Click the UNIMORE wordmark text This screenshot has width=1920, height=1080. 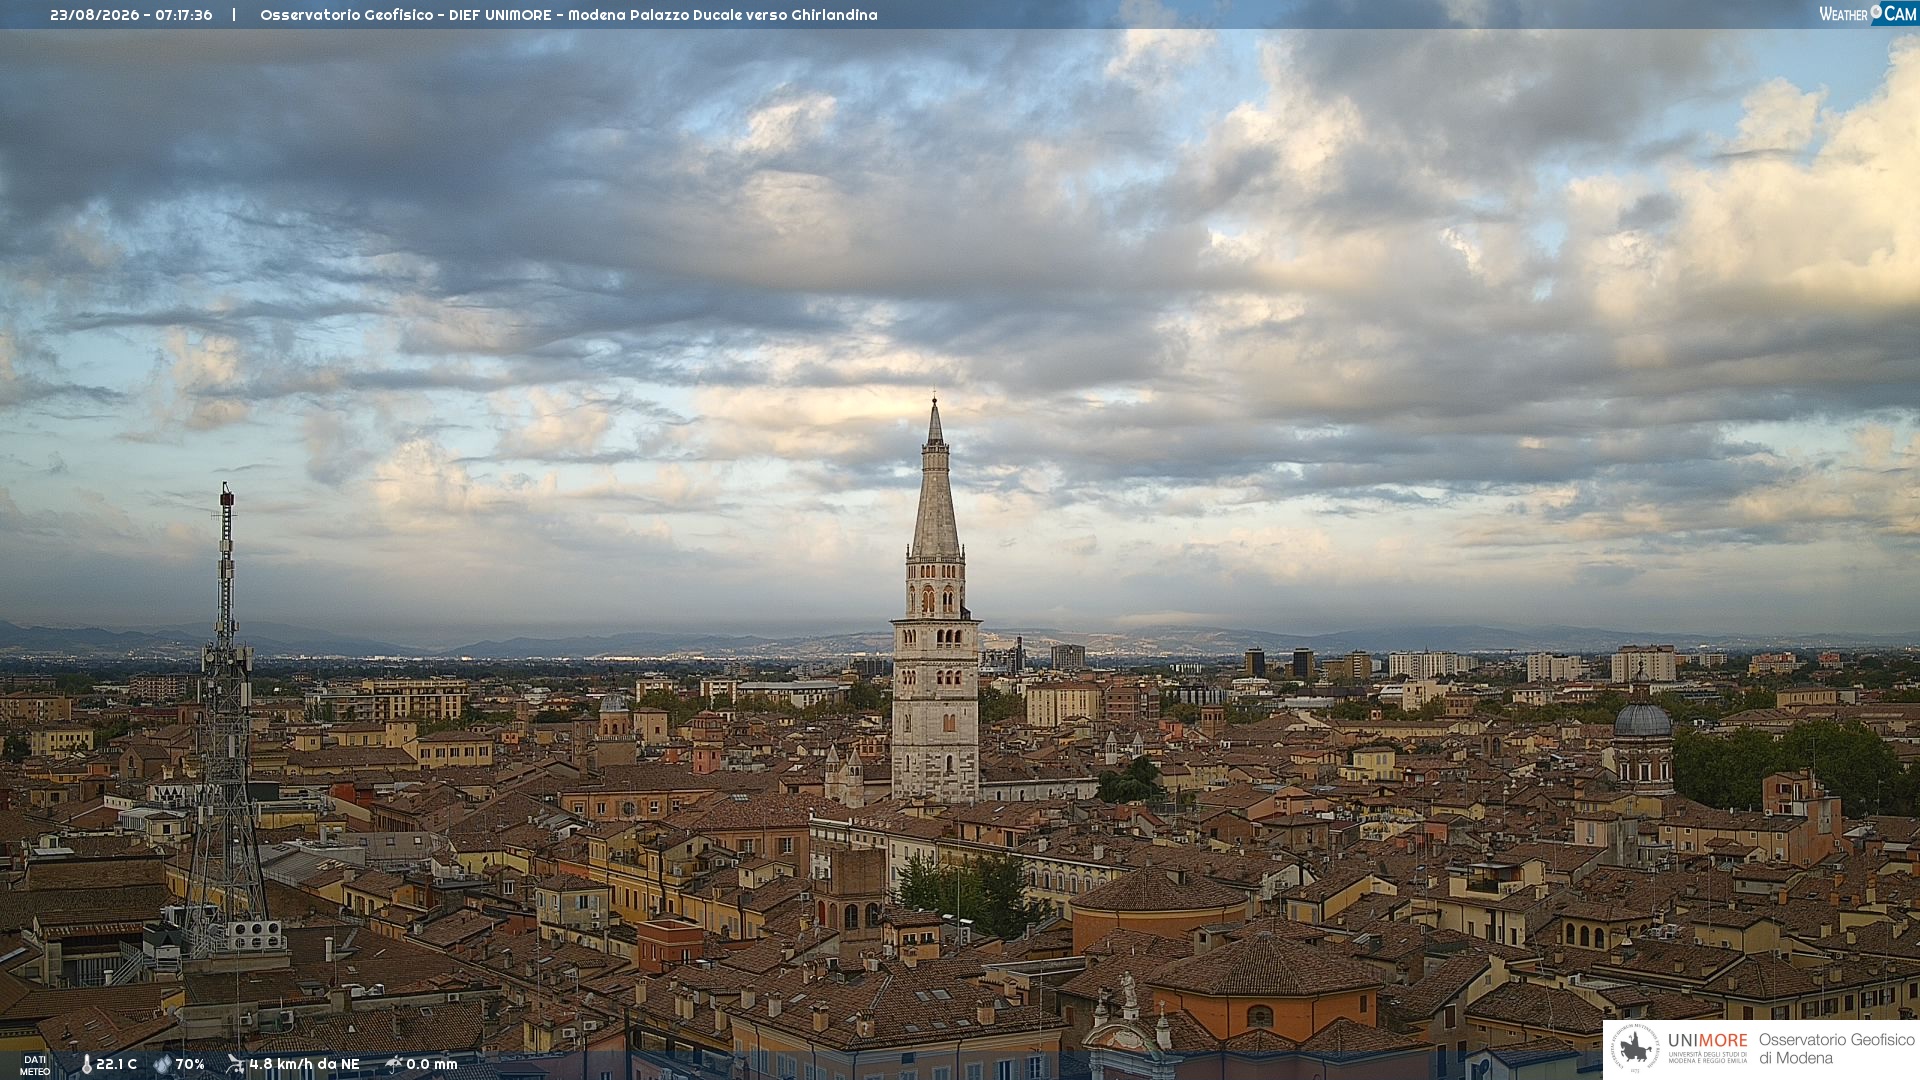(x=1707, y=1041)
